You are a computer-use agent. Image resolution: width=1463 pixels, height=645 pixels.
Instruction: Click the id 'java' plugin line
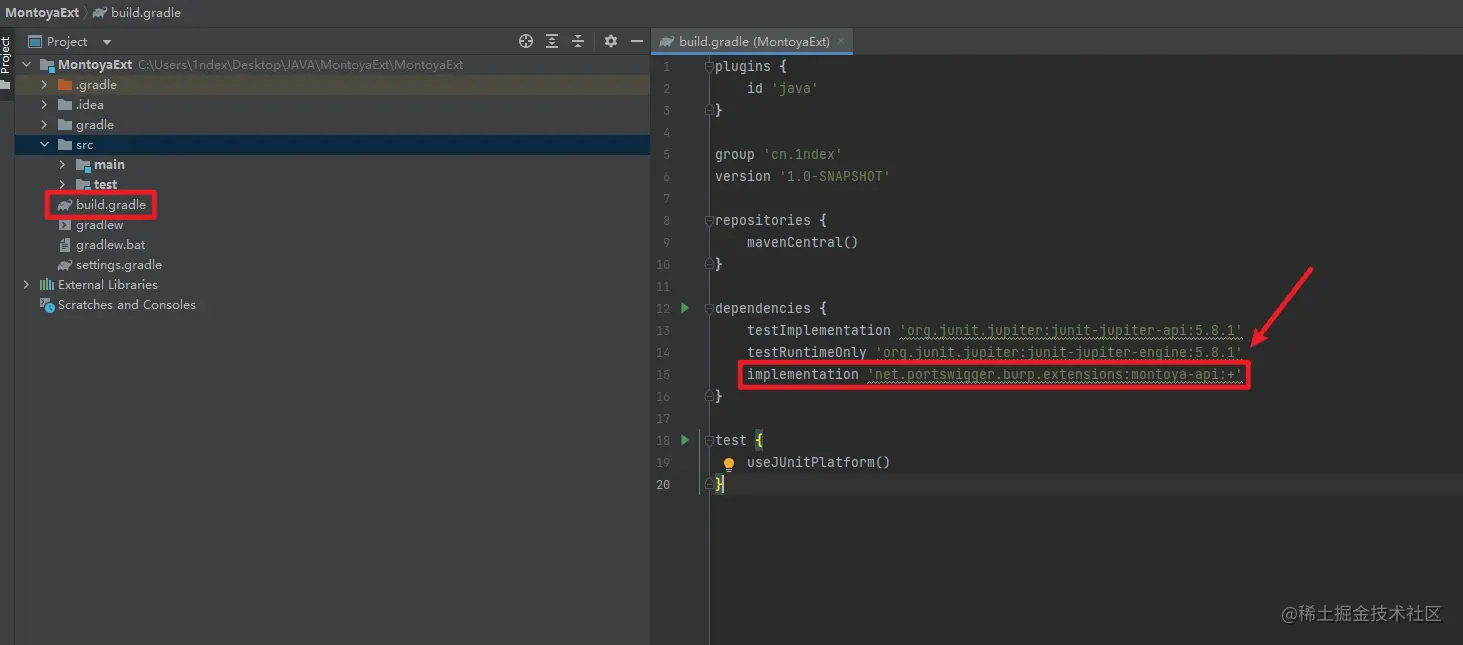point(782,88)
